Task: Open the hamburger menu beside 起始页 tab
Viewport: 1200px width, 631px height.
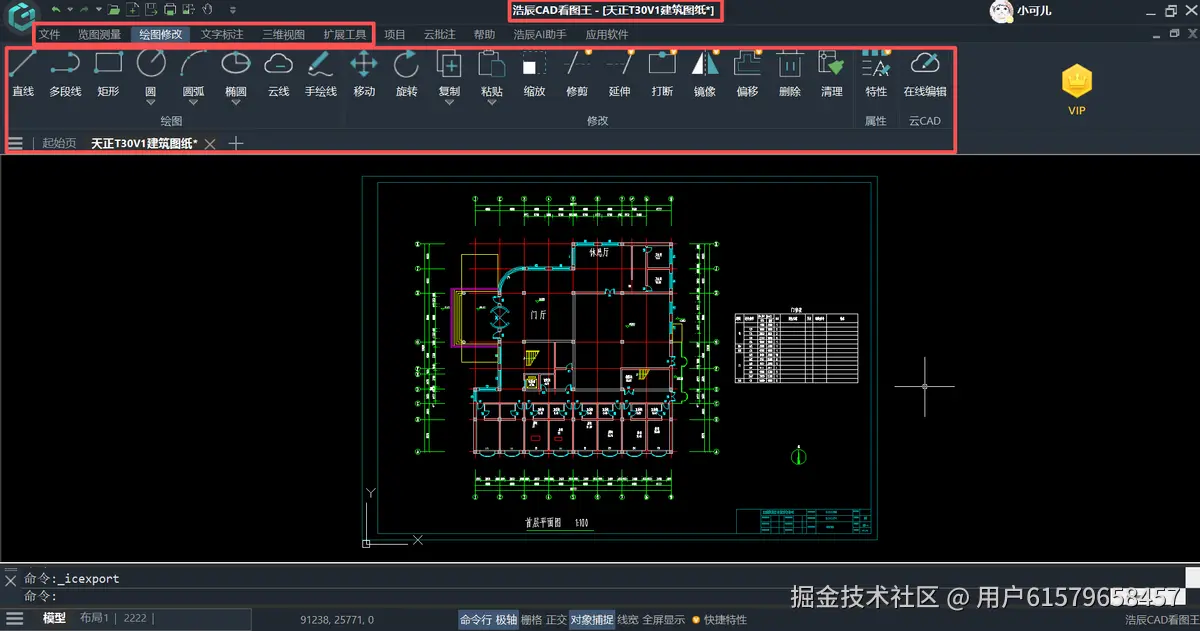Action: point(15,144)
